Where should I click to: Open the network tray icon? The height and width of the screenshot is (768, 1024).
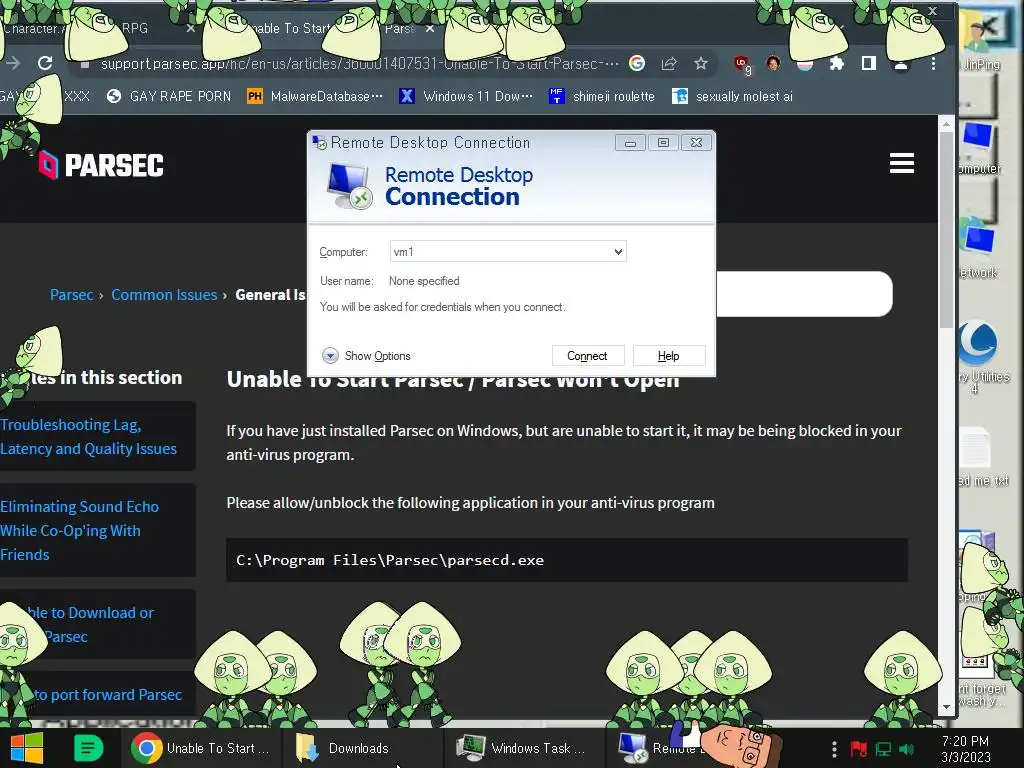click(883, 748)
